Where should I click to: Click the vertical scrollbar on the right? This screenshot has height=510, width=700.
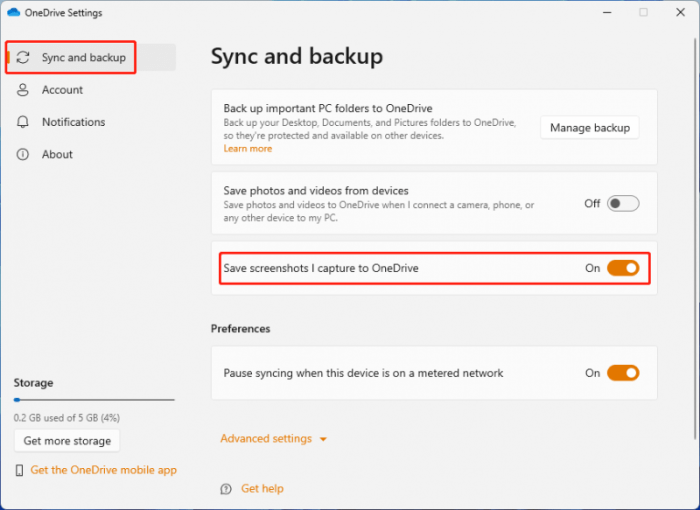tap(695, 239)
